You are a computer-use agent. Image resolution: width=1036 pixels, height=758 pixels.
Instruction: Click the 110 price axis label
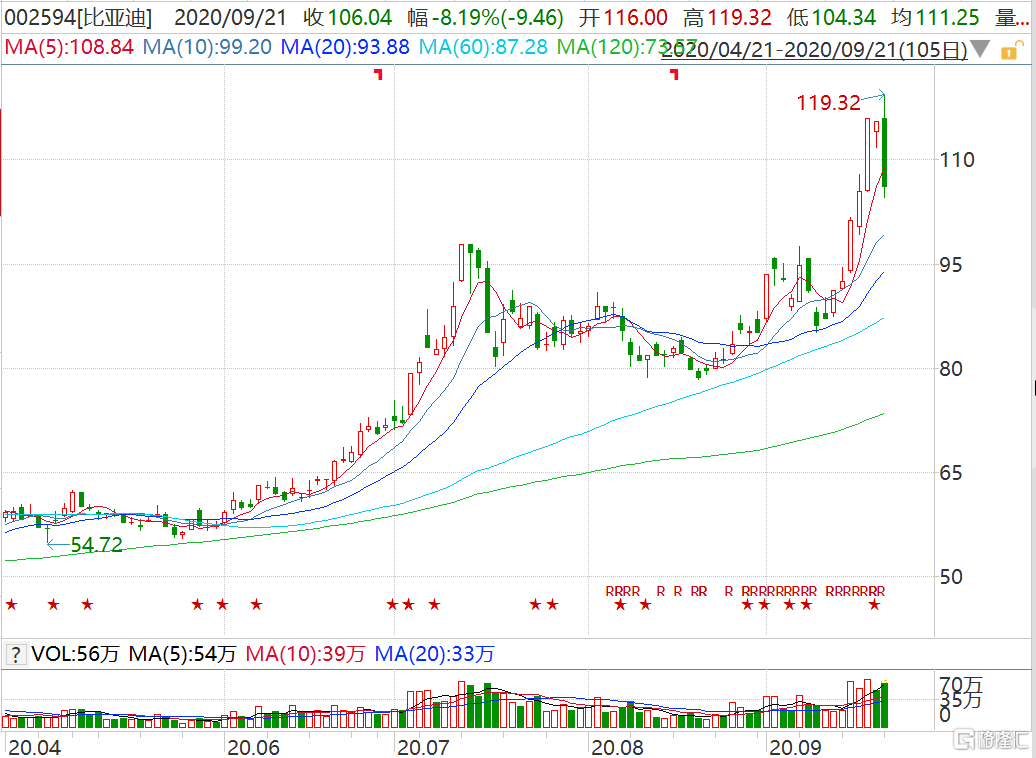957,160
